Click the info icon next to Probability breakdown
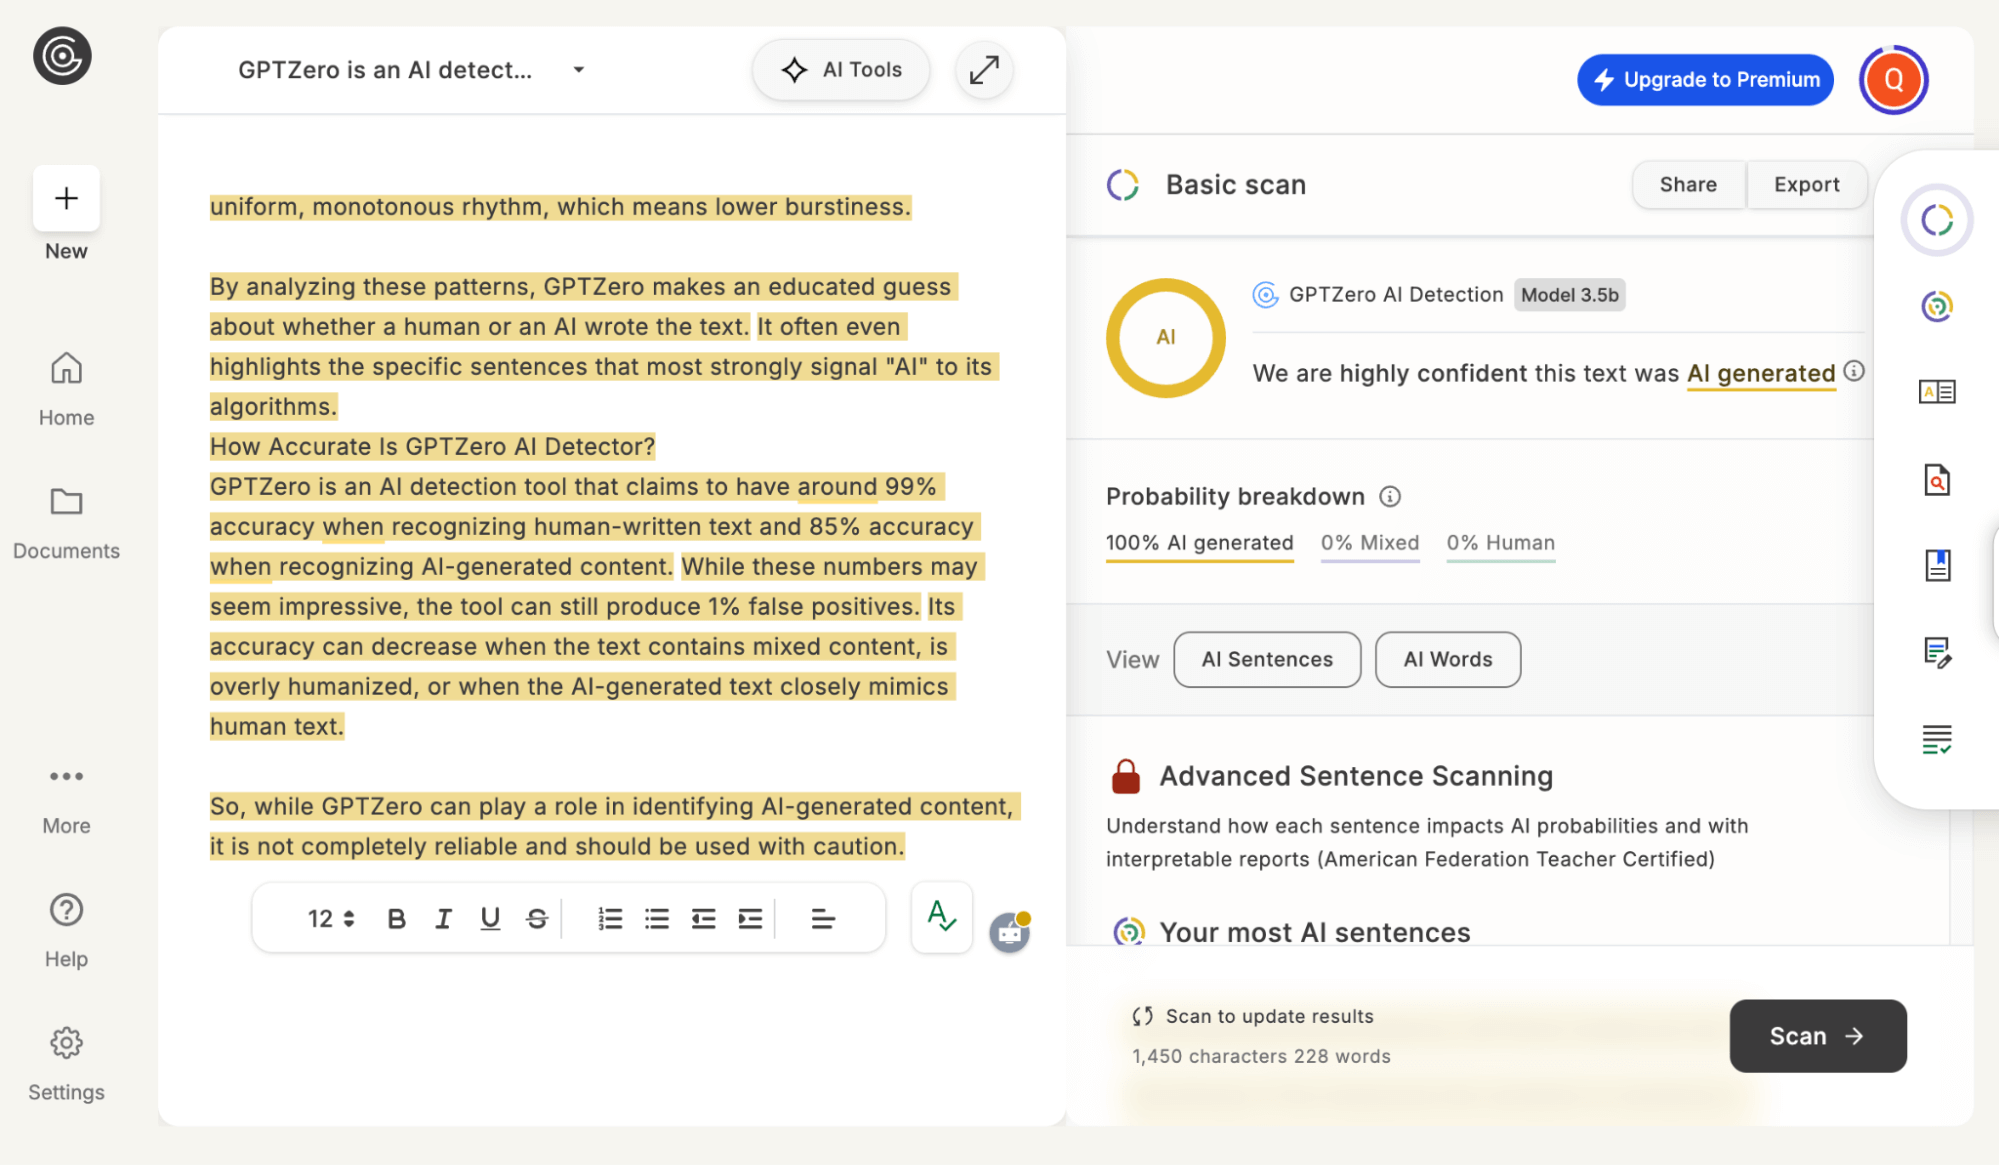 pyautogui.click(x=1390, y=497)
